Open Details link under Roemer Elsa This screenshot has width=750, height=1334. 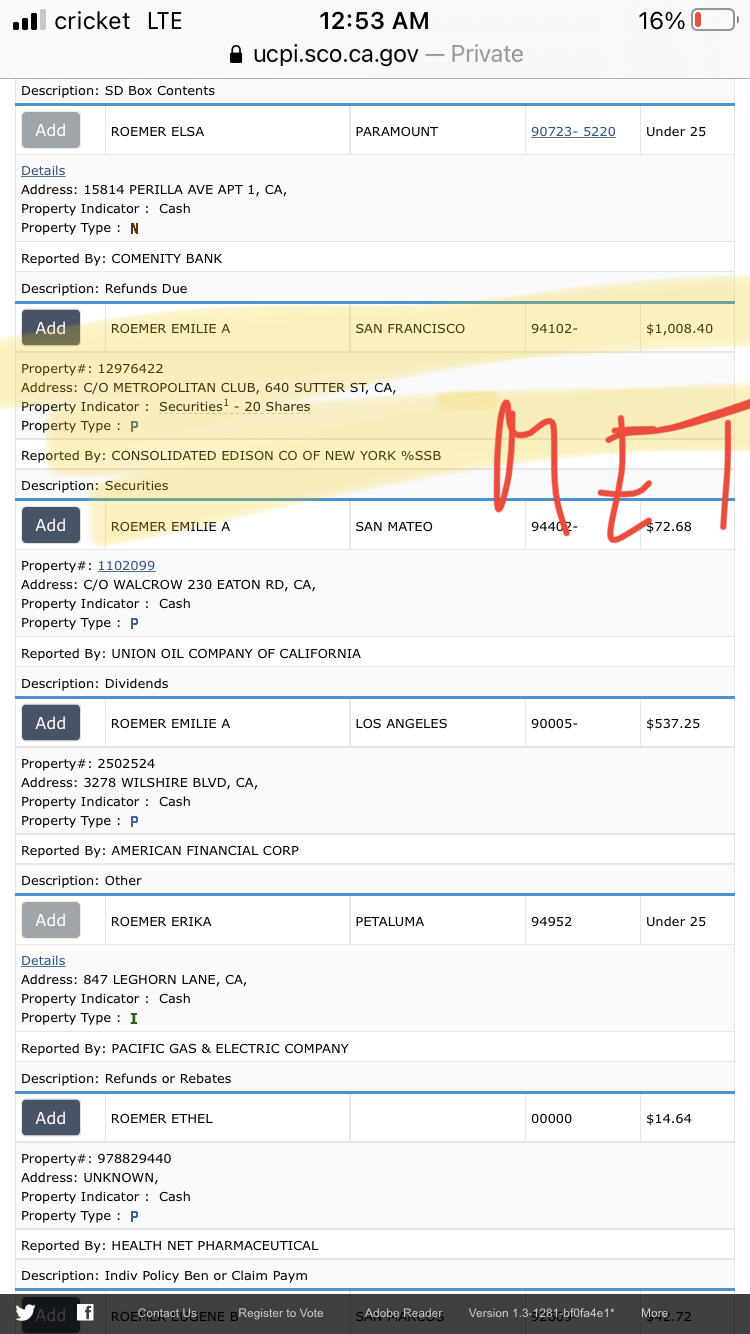[x=43, y=171]
